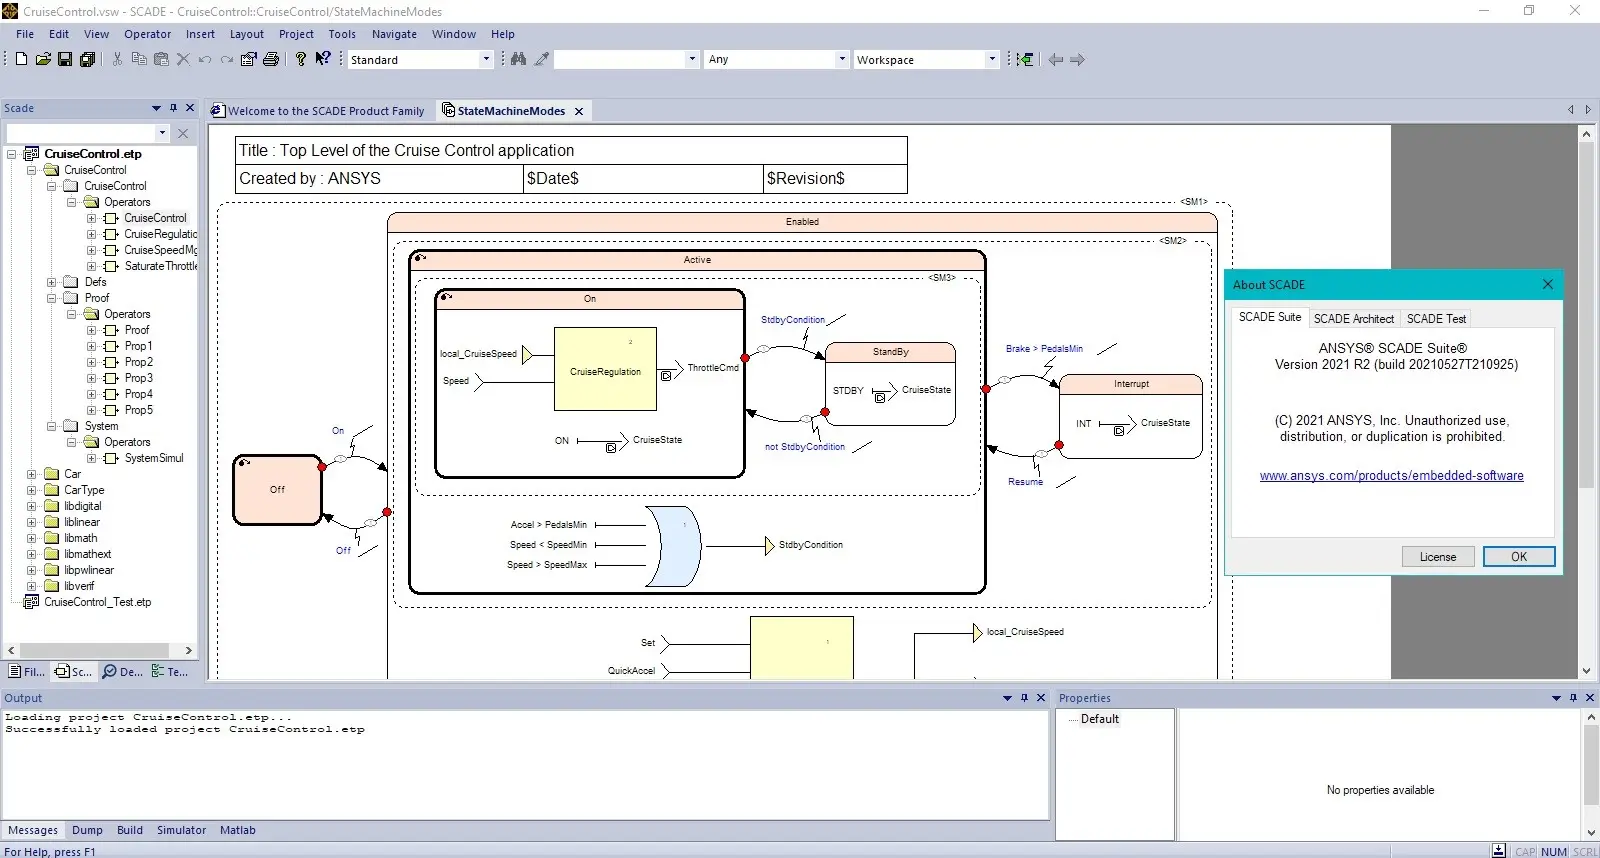Viewport: 1600px width, 858px height.
Task: Click the License button
Action: click(1438, 557)
